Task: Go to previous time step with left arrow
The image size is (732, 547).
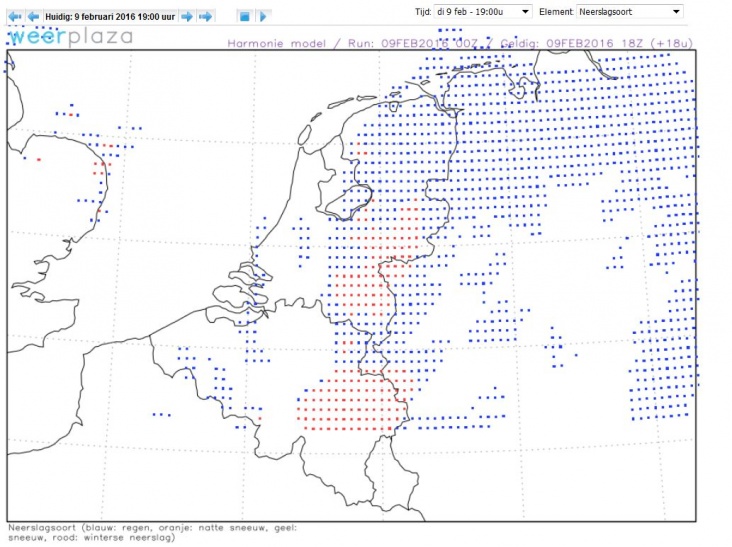Action: (33, 17)
